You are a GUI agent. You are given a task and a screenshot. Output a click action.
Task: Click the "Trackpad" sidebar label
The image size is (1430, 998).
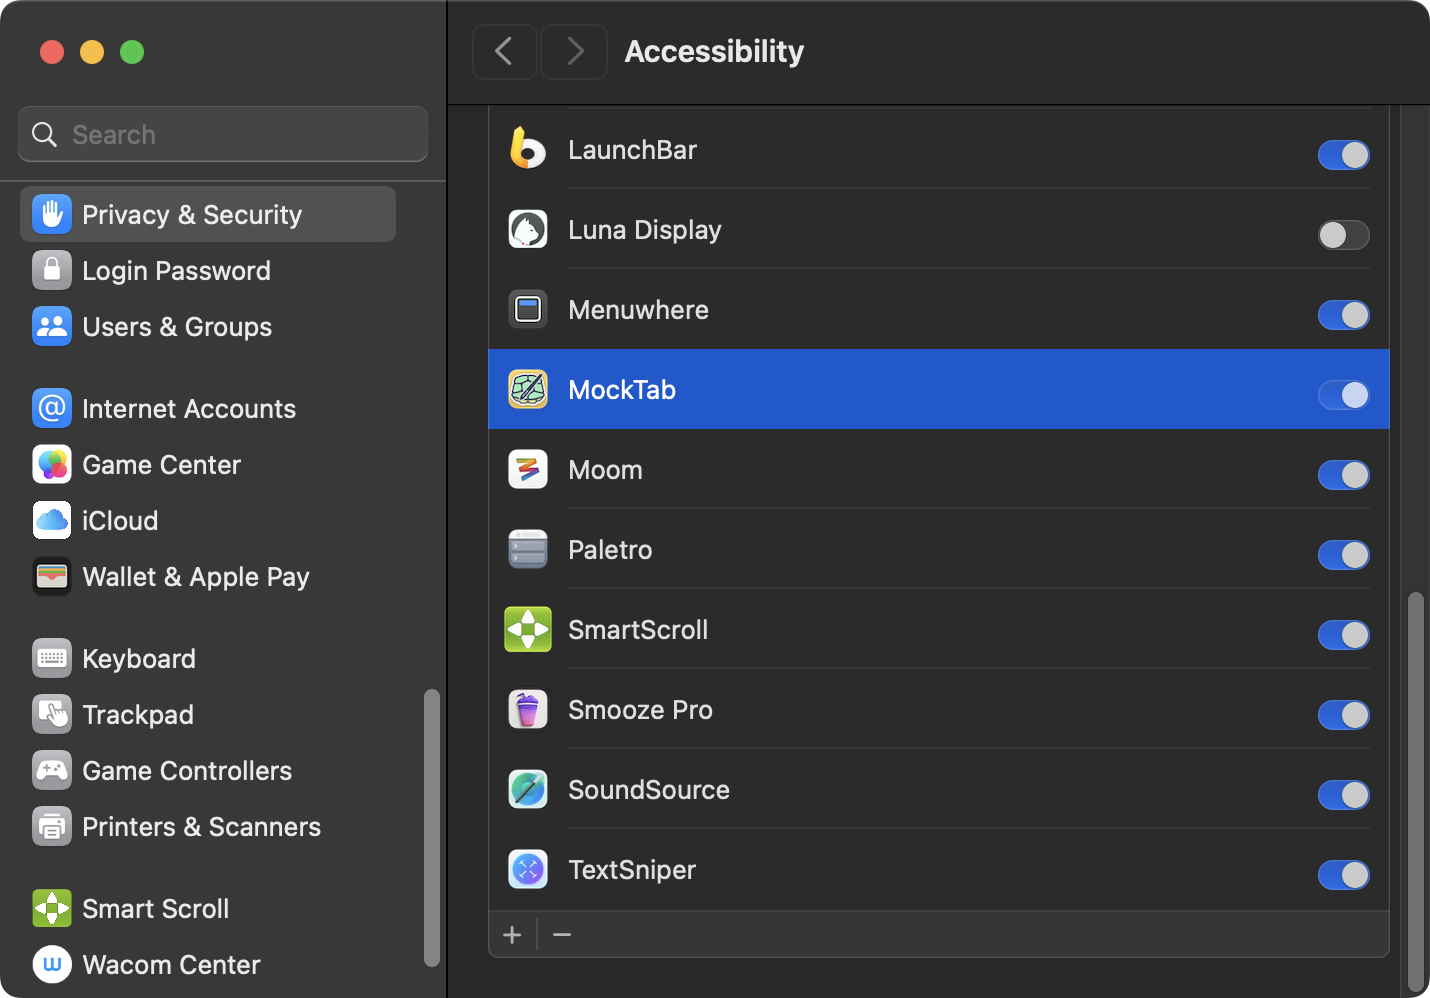(138, 715)
